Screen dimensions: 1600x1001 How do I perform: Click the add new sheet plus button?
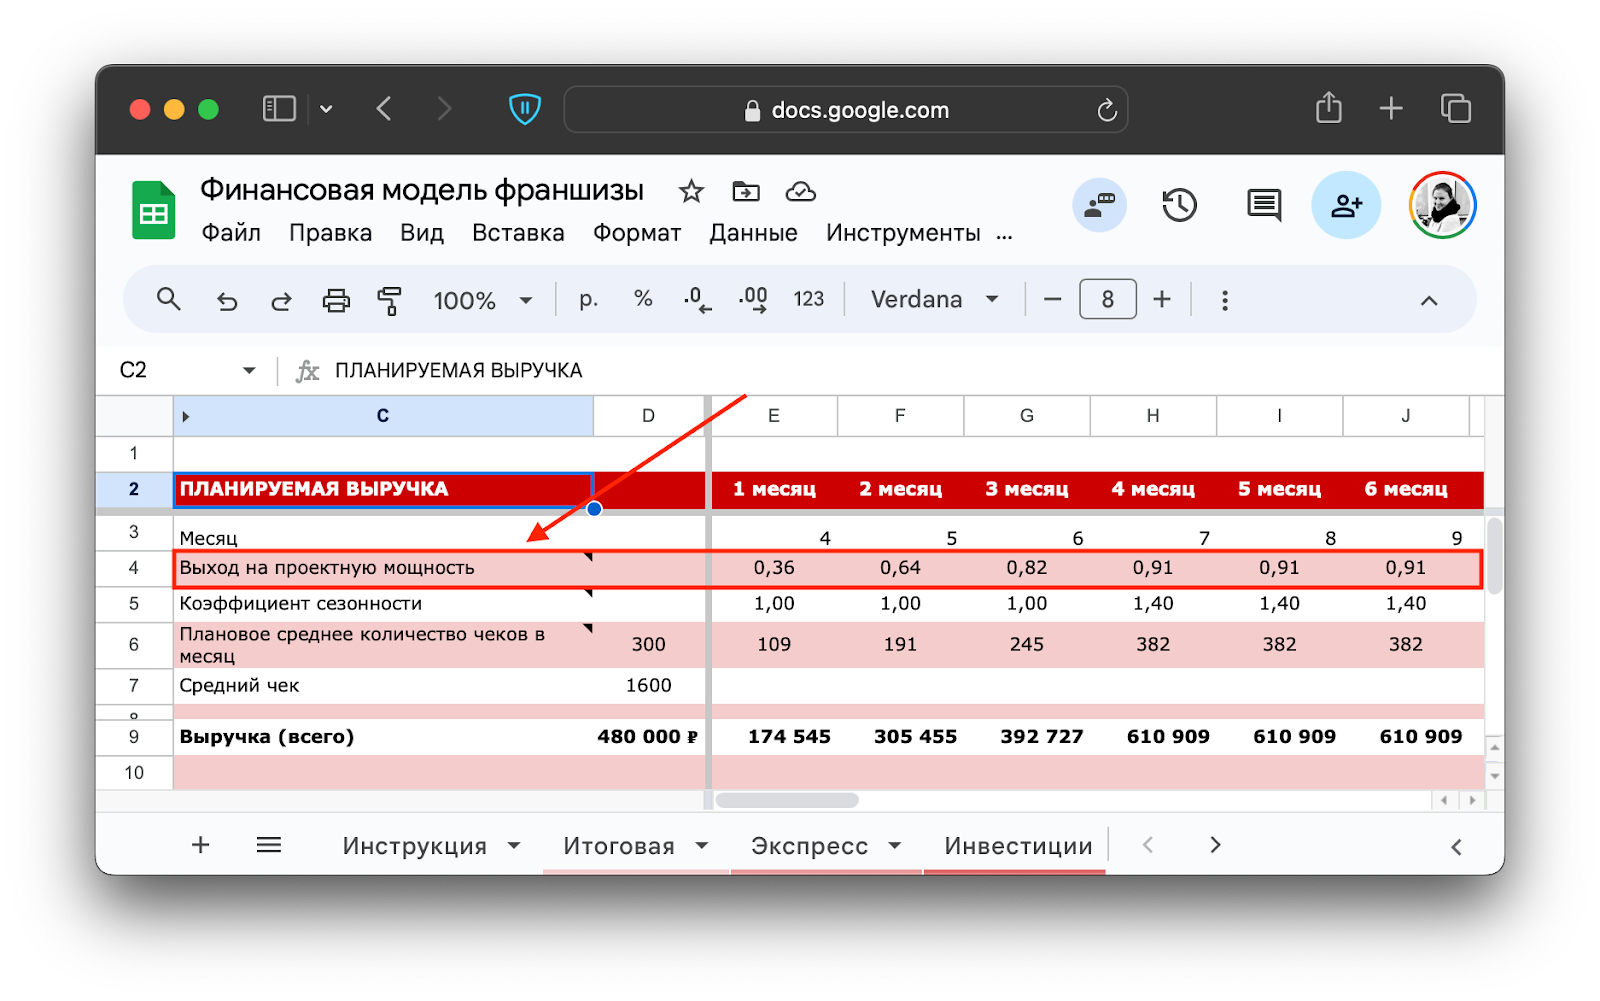[201, 845]
